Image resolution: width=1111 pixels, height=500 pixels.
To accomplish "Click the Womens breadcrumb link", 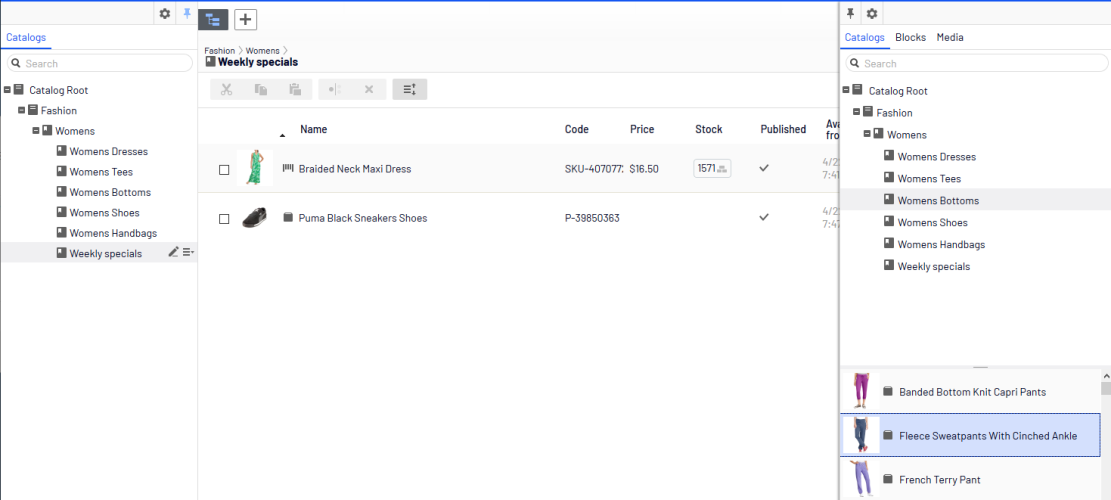I will tap(262, 50).
